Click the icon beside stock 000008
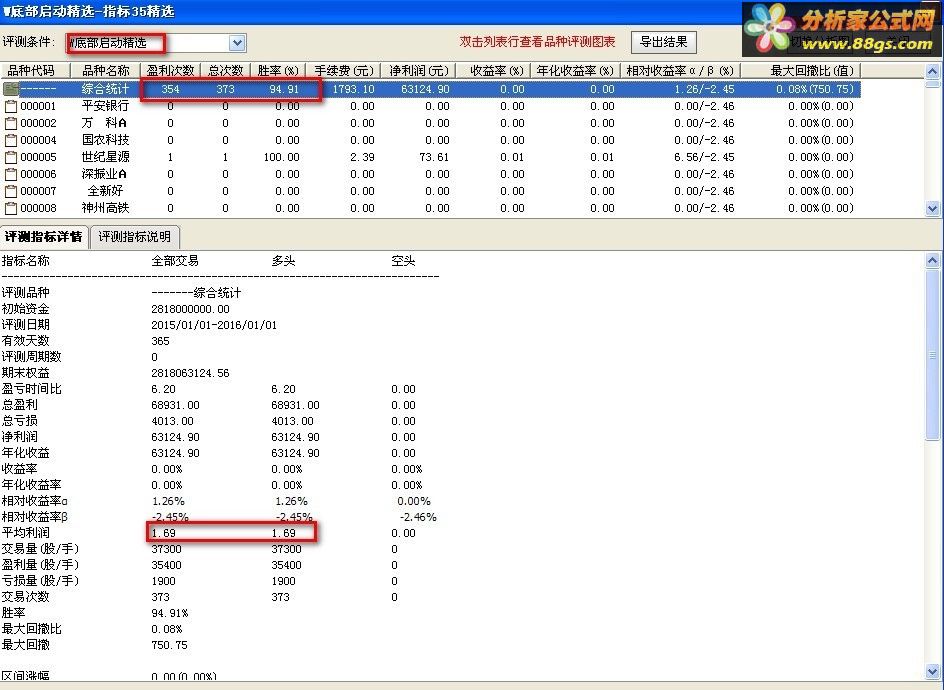Screen dimensions: 944x690 (11, 208)
